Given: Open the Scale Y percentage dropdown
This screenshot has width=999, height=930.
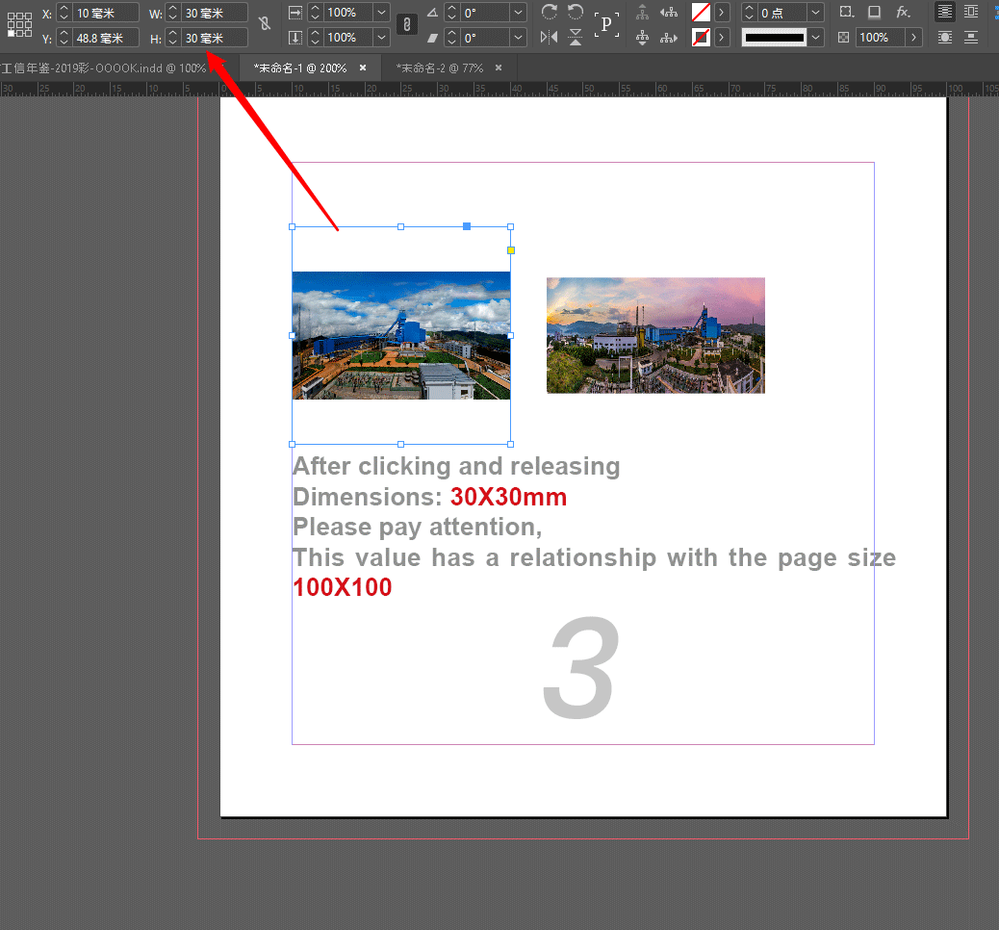Looking at the screenshot, I should click(381, 38).
